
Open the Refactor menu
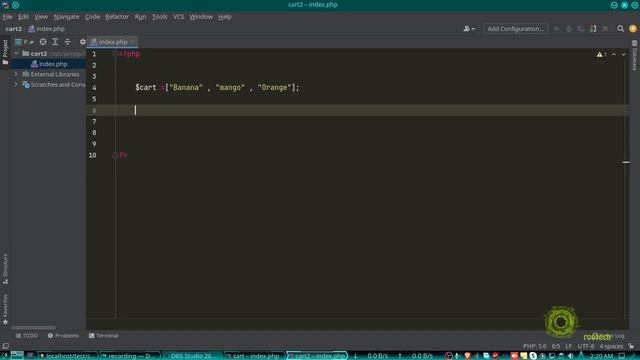(x=117, y=17)
